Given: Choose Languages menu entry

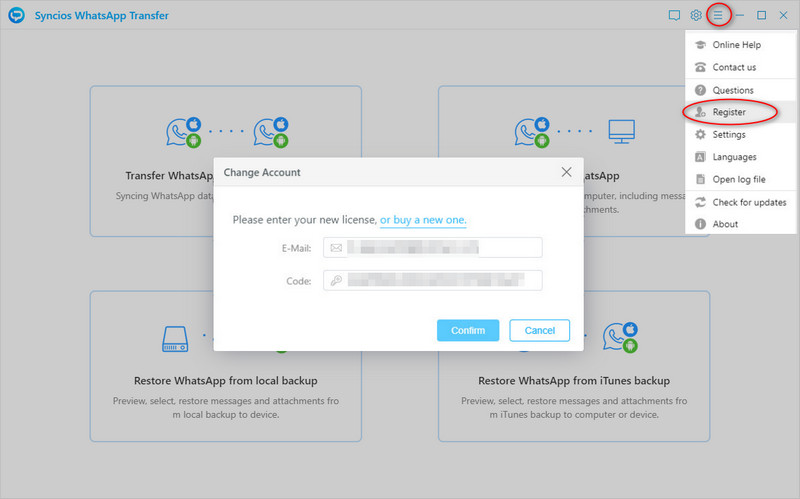Looking at the screenshot, I should tap(740, 157).
